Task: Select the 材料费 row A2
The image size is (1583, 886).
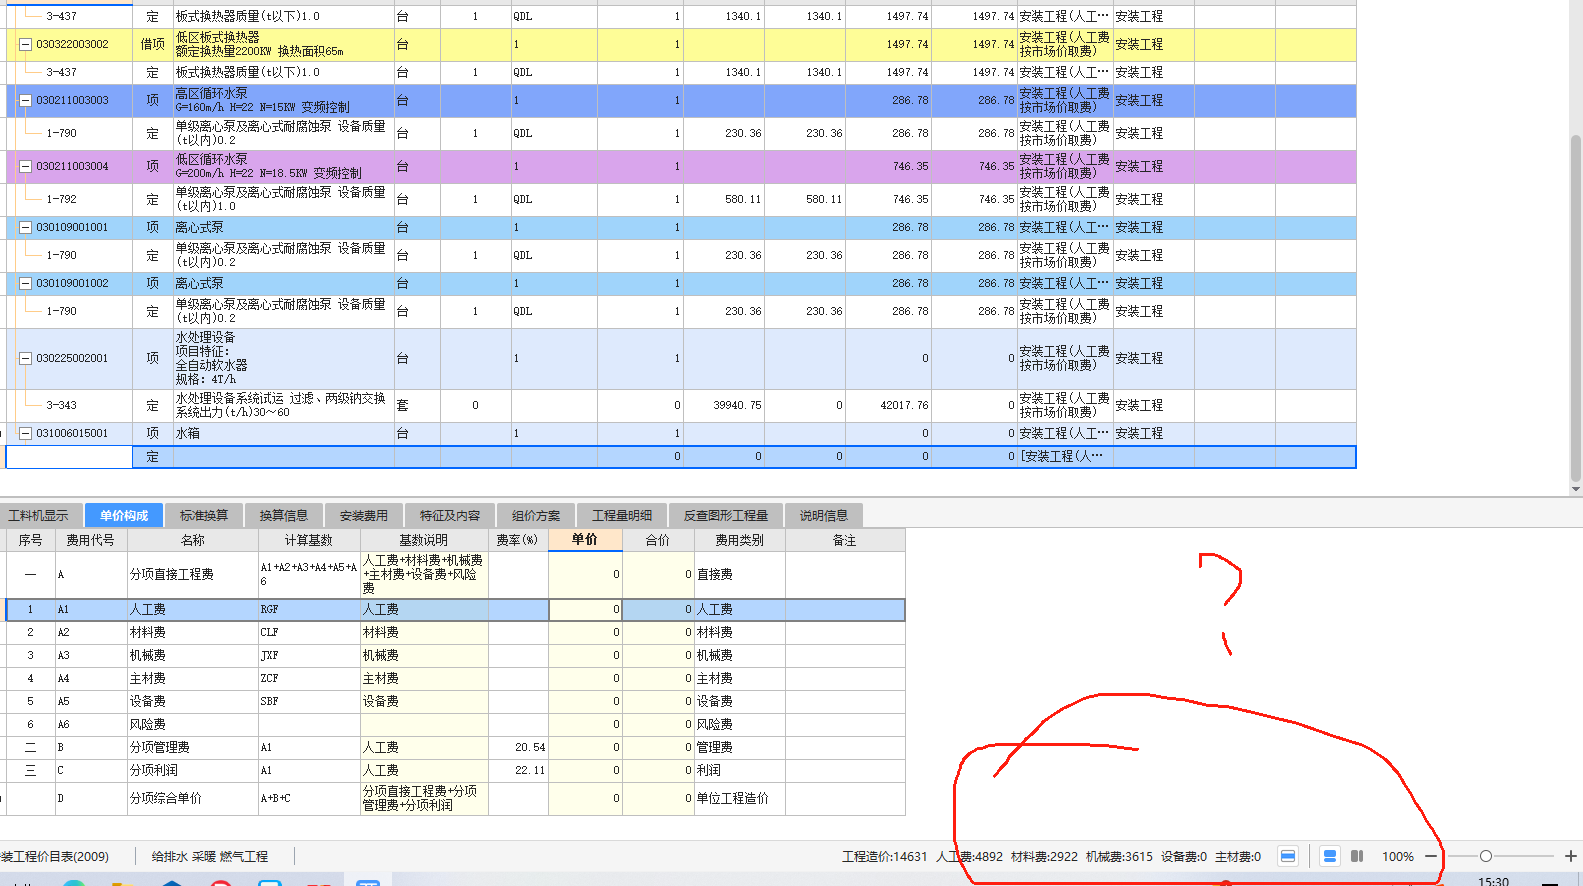Action: click(455, 632)
